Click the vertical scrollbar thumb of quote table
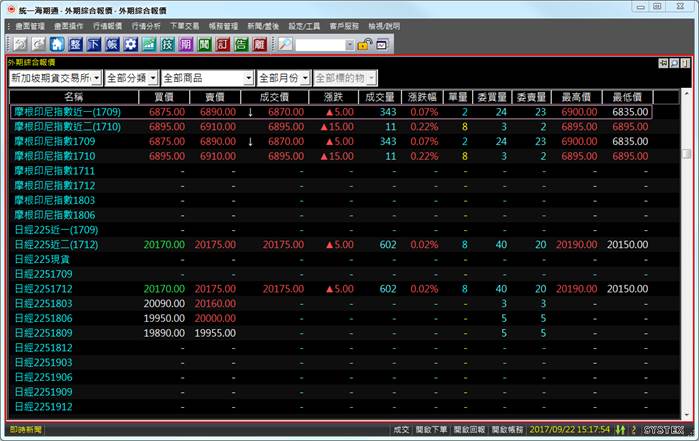The width and height of the screenshot is (699, 441). click(x=687, y=154)
